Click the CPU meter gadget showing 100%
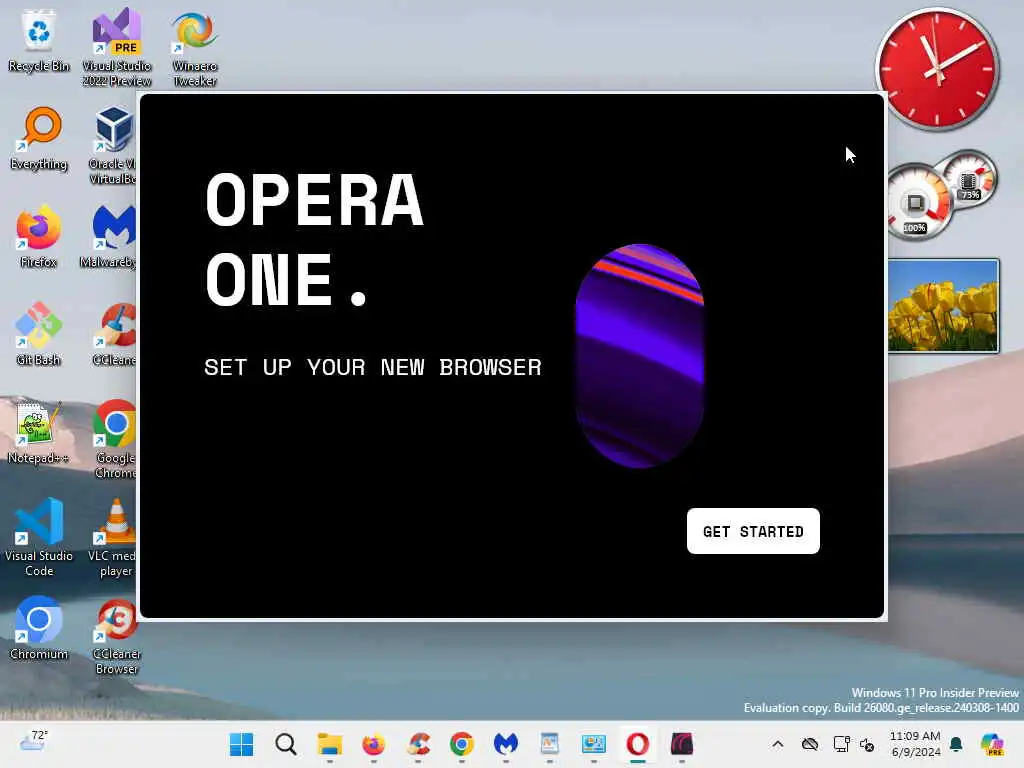 tap(916, 202)
